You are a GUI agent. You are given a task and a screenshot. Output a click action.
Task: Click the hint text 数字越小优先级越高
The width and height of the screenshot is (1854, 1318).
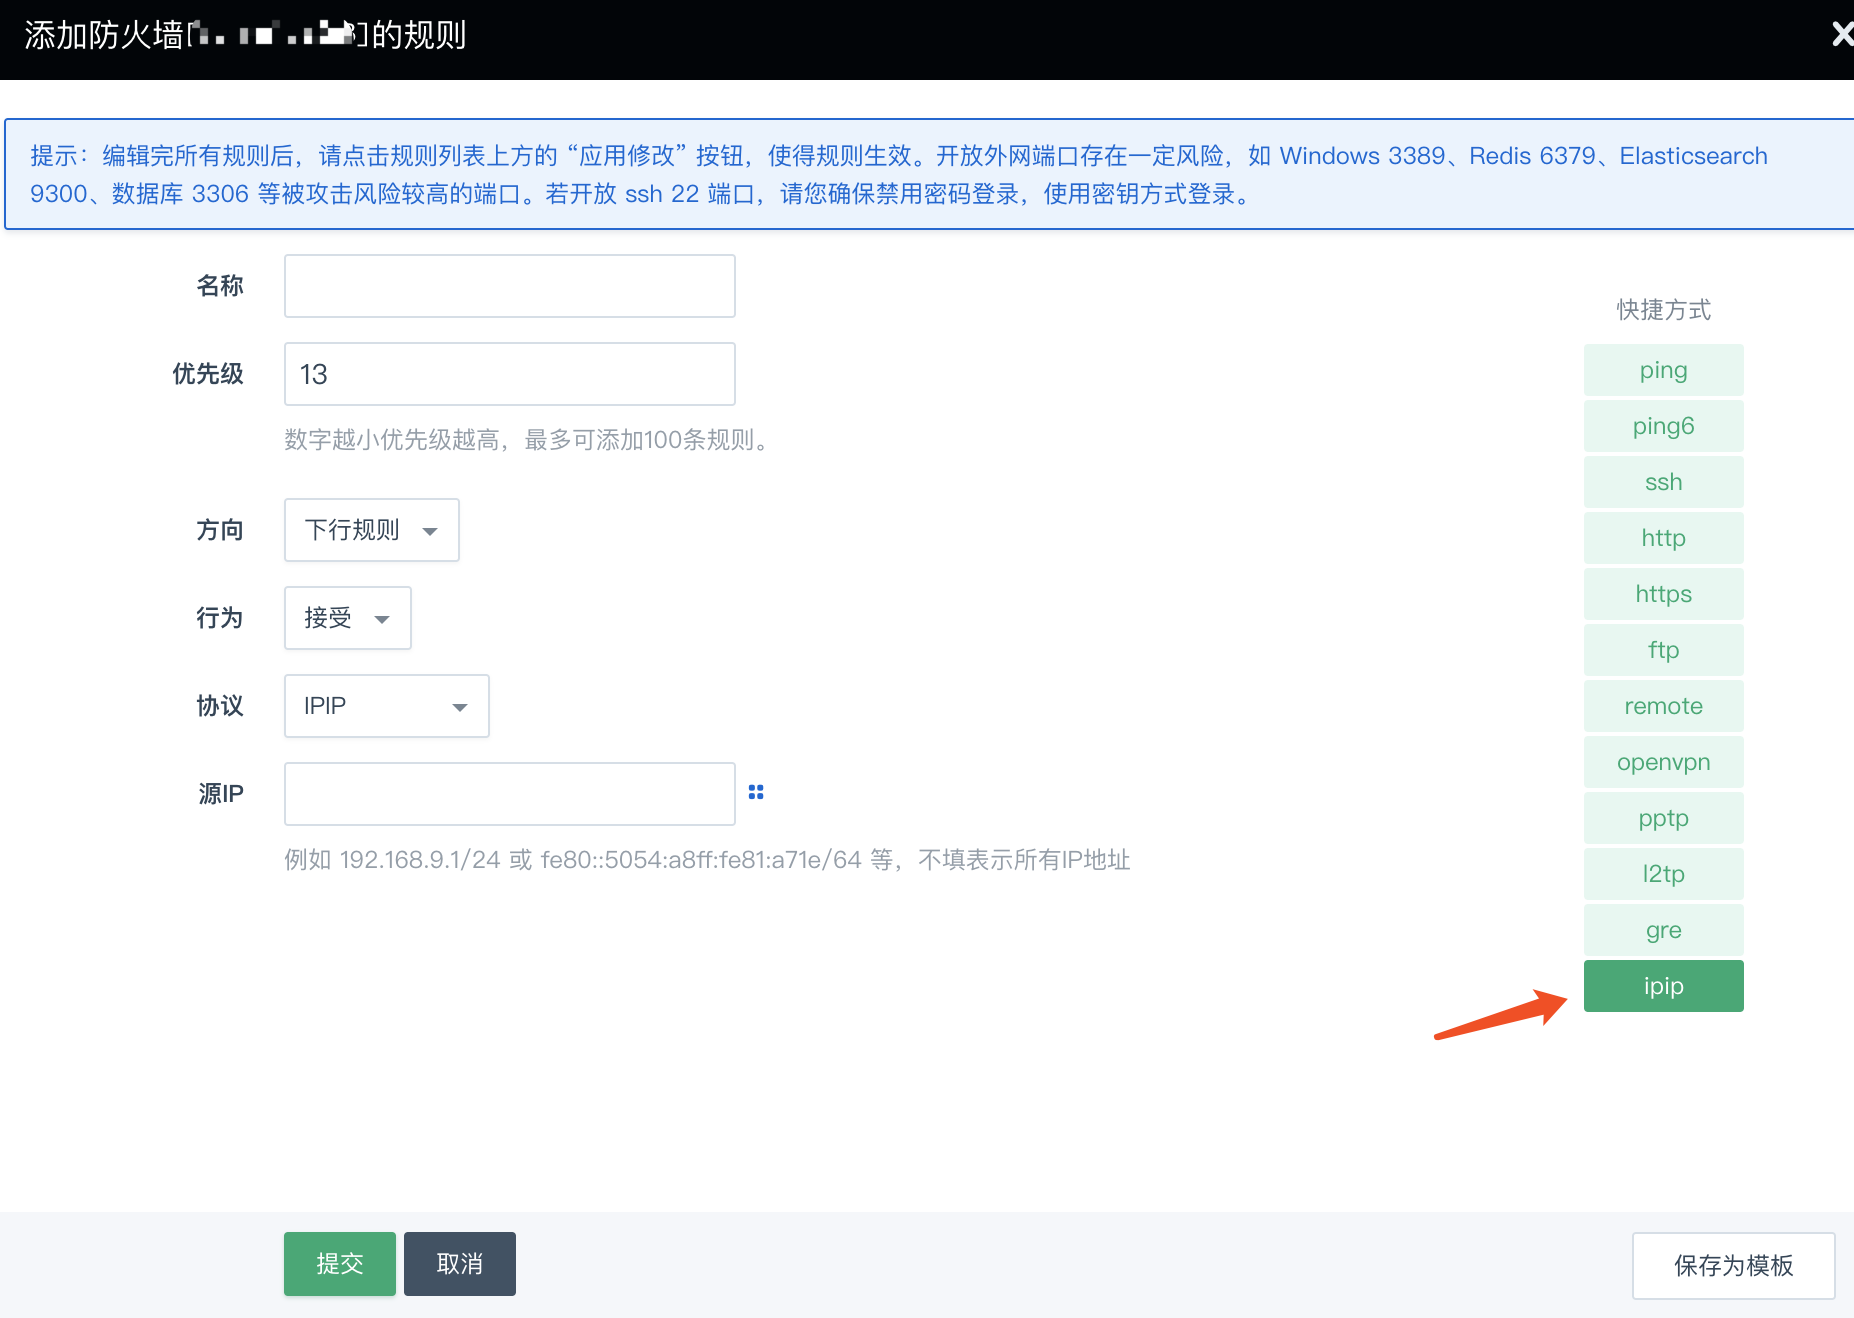coord(392,440)
